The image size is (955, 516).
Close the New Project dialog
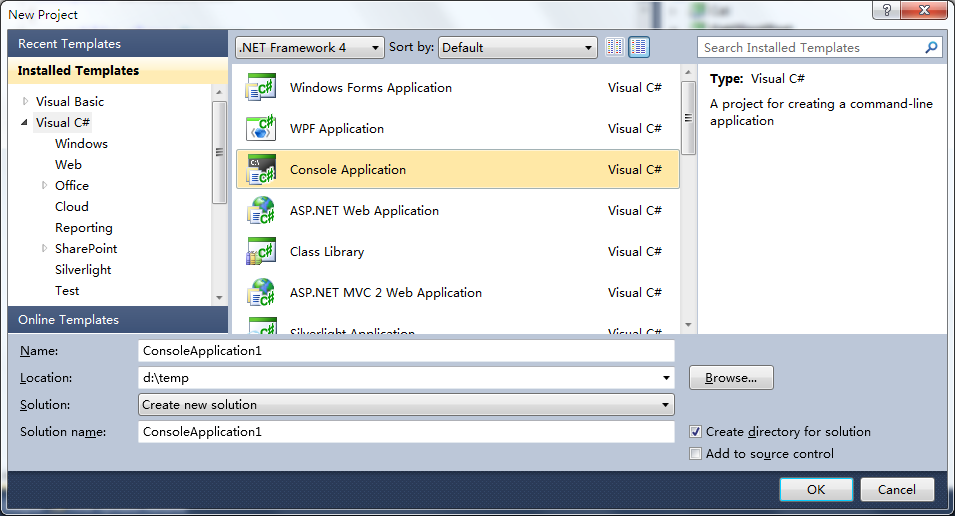pos(924,10)
